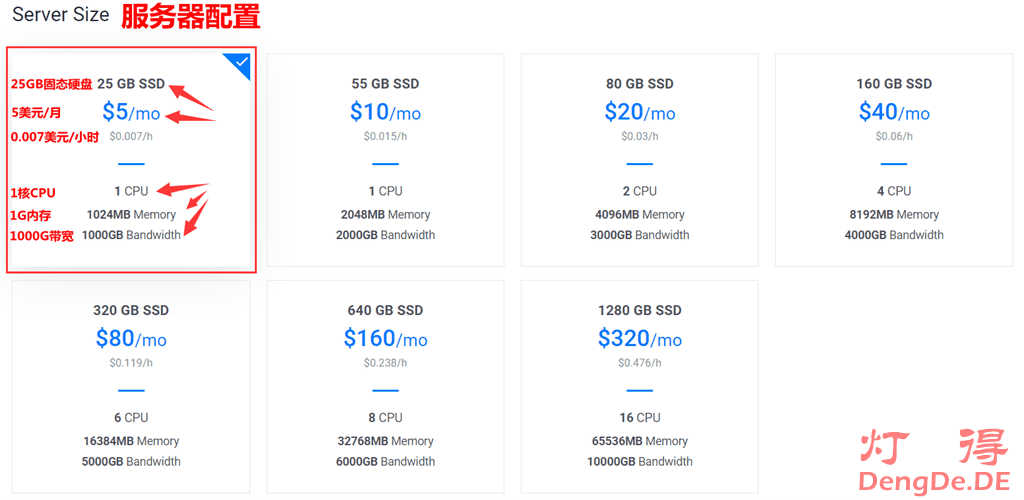This screenshot has width=1024, height=500.
Task: Click the 8192MB Memory label
Action: tap(893, 214)
